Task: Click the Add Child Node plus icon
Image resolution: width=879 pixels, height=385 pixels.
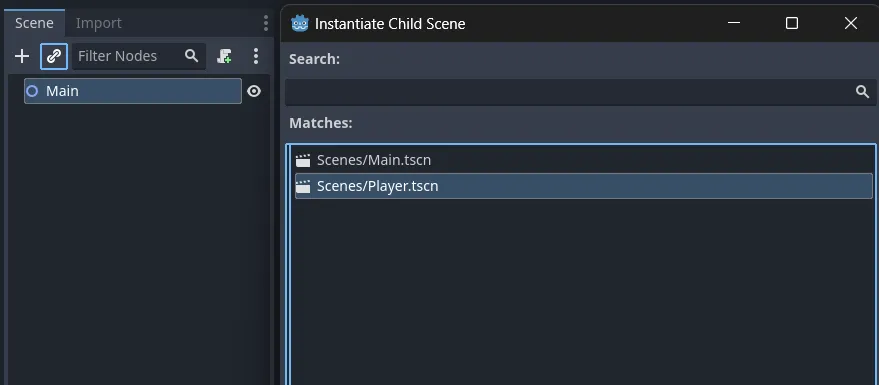Action: click(22, 56)
